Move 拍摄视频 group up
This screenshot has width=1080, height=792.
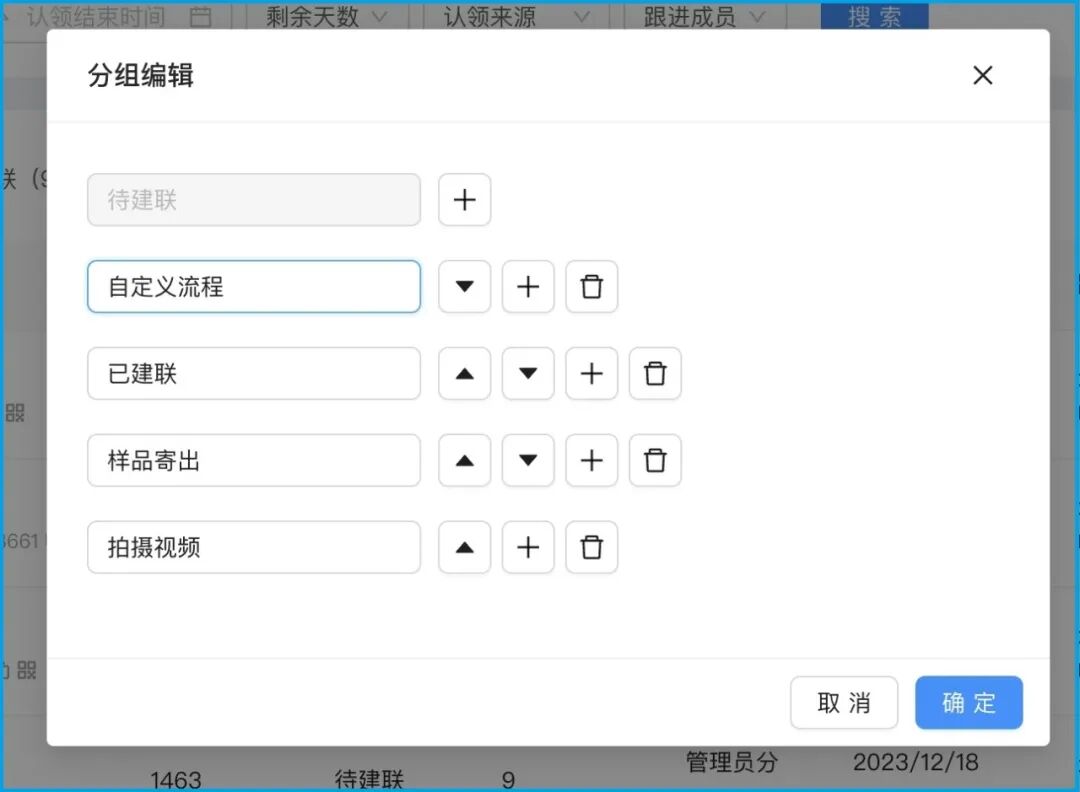point(464,548)
